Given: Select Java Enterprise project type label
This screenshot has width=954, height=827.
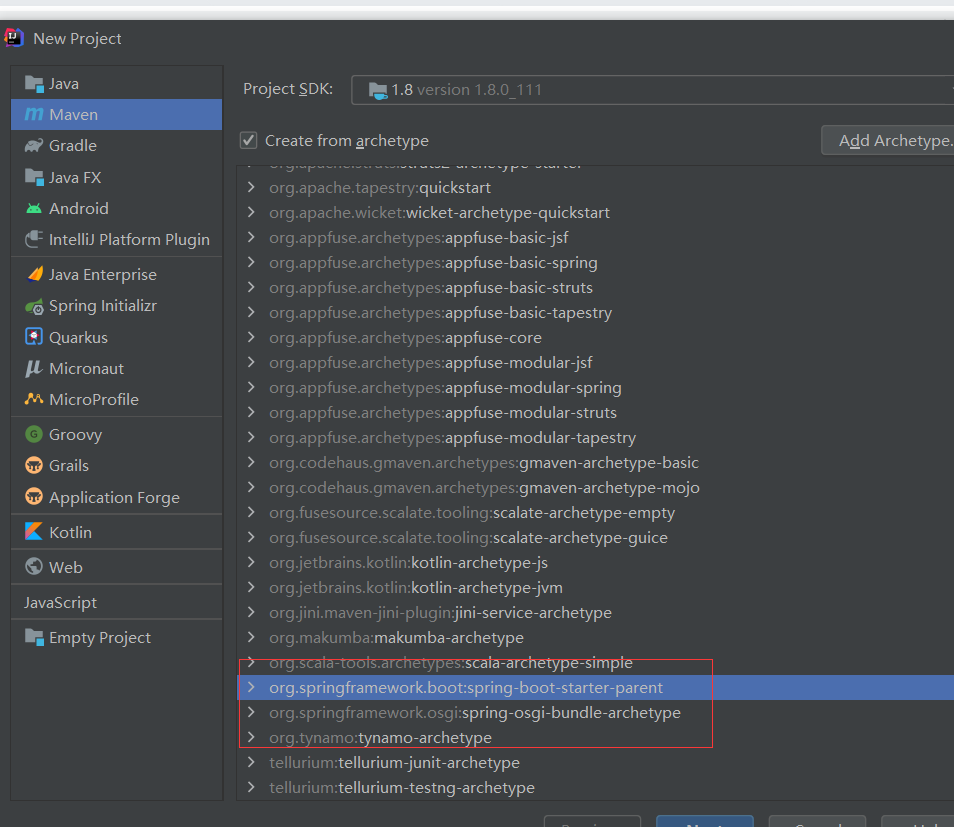Looking at the screenshot, I should pos(103,275).
